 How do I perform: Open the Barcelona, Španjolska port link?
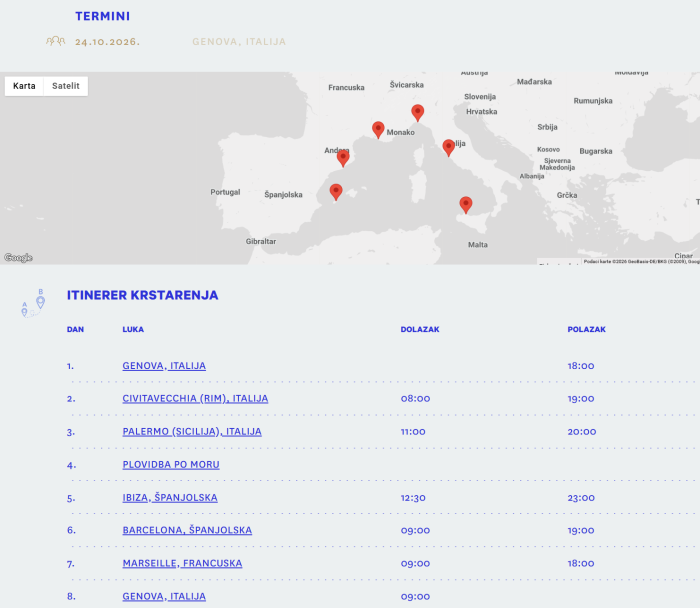[187, 531]
